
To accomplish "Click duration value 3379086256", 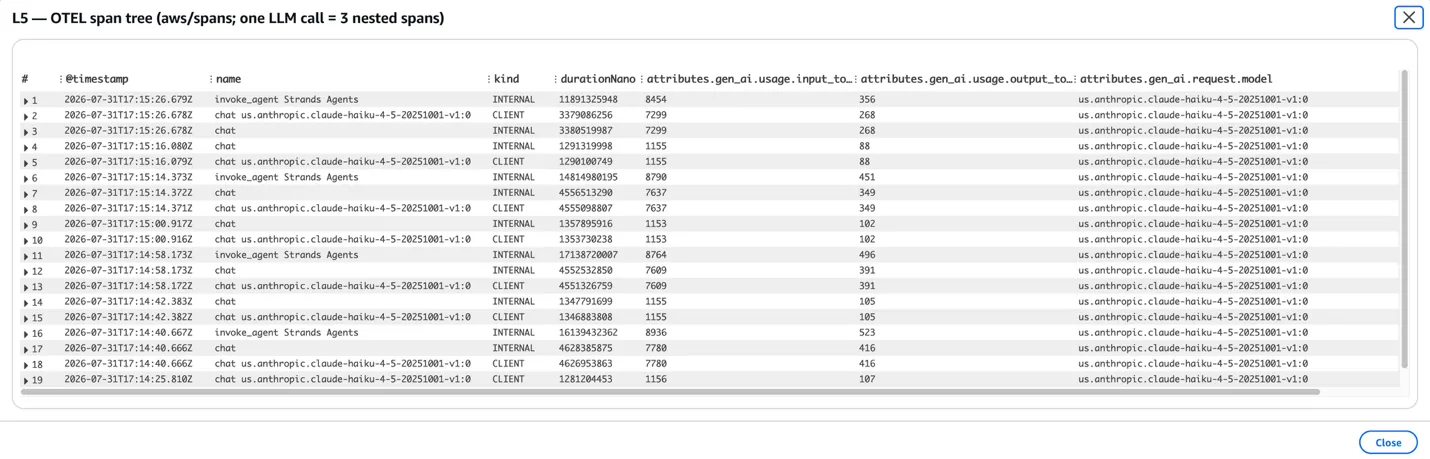I will pos(585,115).
